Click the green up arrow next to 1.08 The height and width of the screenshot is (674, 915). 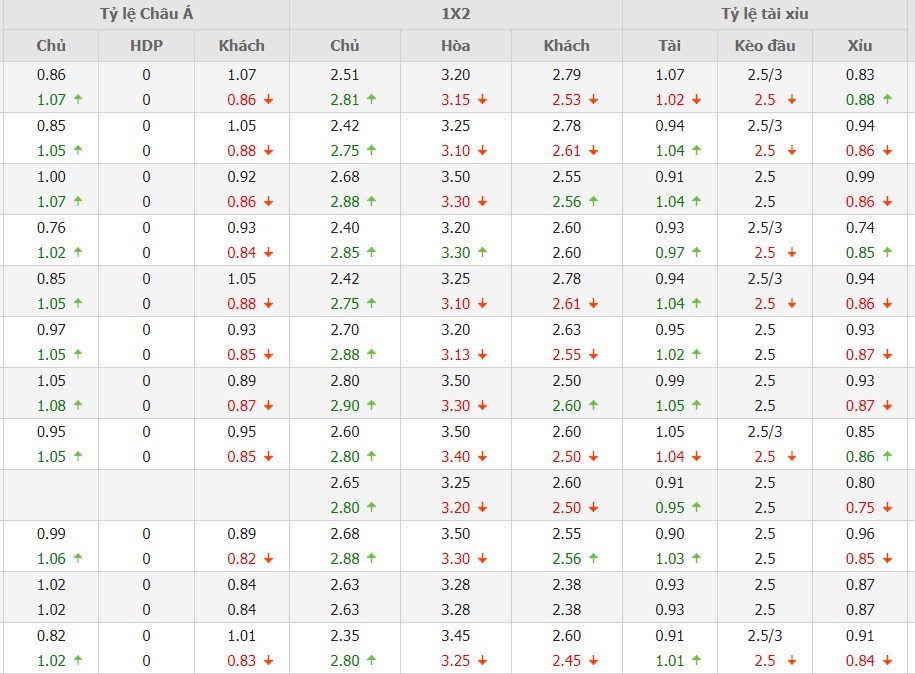tap(78, 406)
